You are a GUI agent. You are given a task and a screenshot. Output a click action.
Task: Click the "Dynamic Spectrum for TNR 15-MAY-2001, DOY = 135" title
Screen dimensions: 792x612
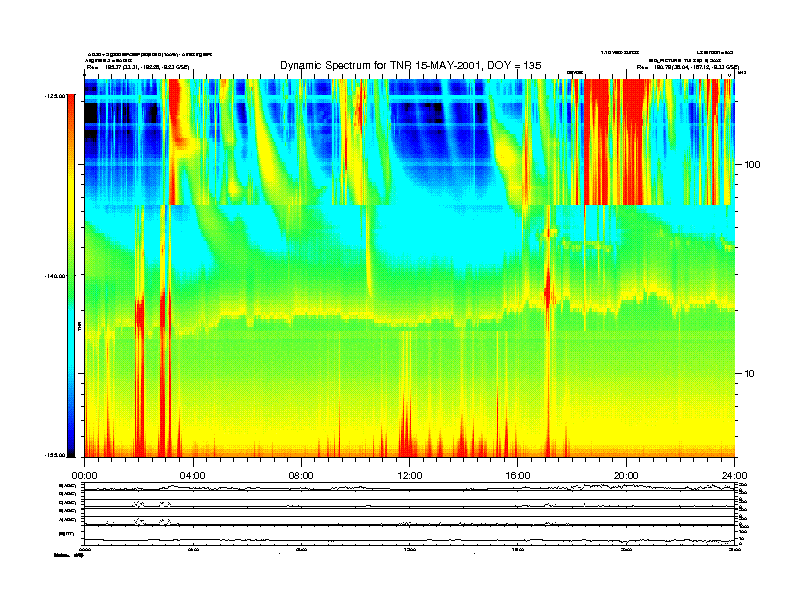click(x=410, y=65)
